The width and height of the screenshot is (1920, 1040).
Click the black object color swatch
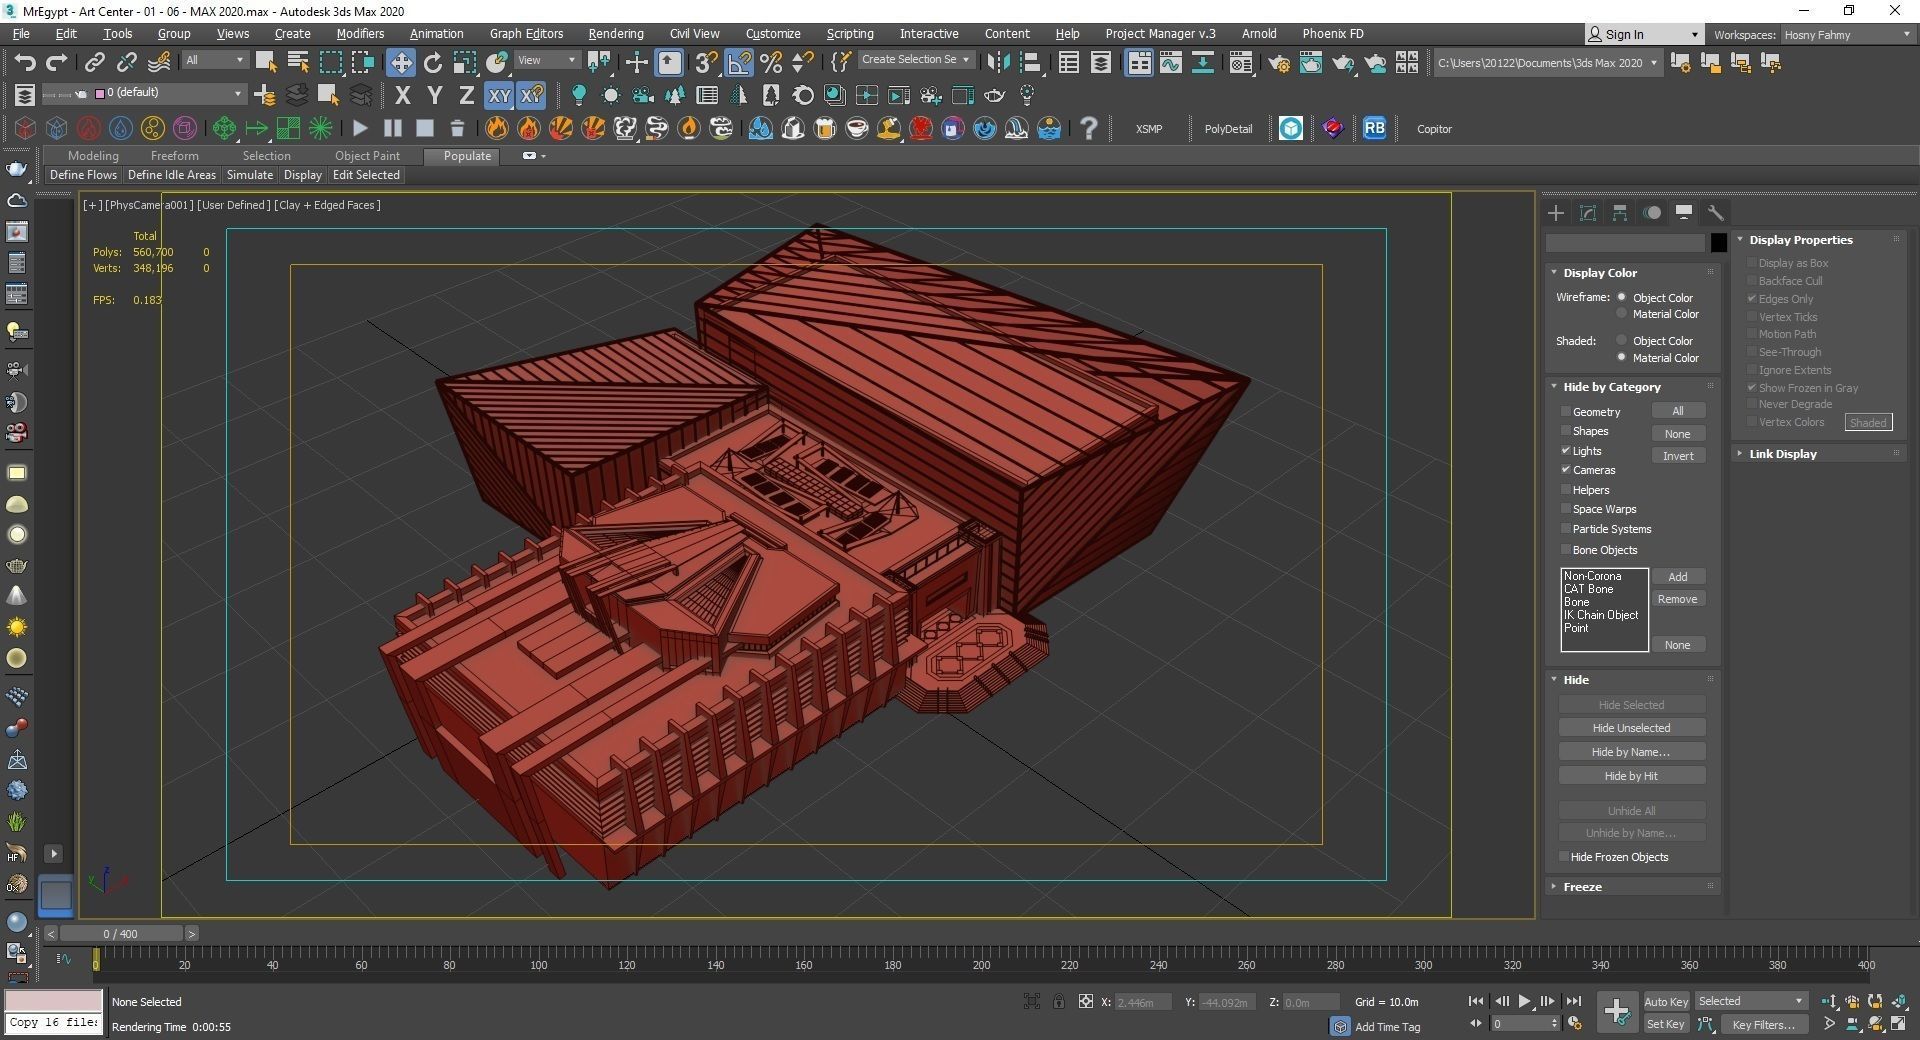pos(1718,243)
